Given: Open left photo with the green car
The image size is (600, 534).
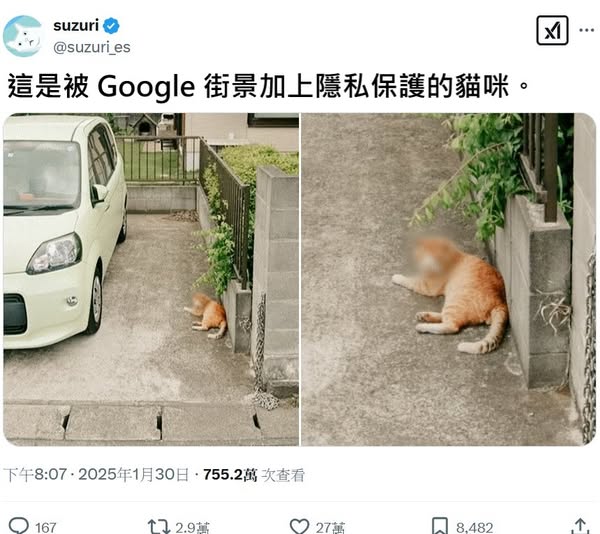Looking at the screenshot, I should point(151,279).
